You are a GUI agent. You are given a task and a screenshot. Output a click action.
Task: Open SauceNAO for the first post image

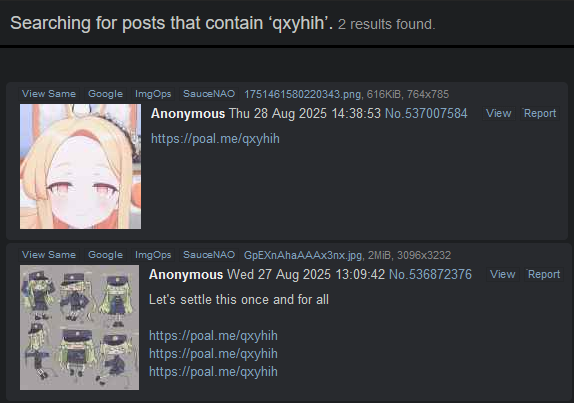[x=209, y=94]
